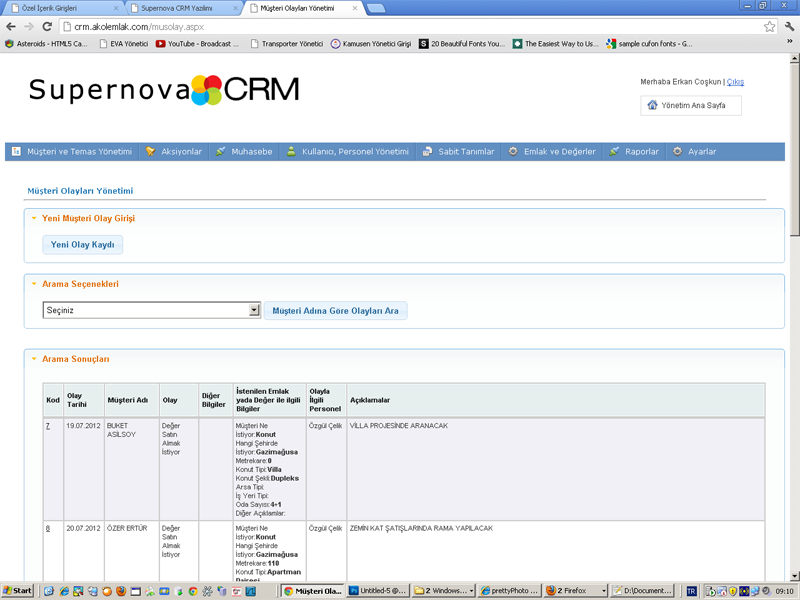The width and height of the screenshot is (800, 600).
Task: Click the icon beside Müşteri ve Temas Yönetimi
Action: [x=16, y=152]
